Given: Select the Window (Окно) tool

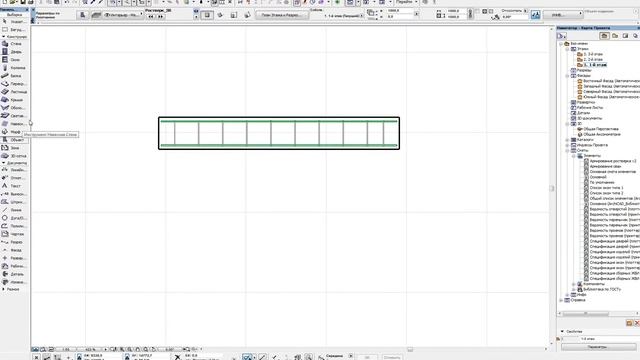Looking at the screenshot, I should point(14,60).
